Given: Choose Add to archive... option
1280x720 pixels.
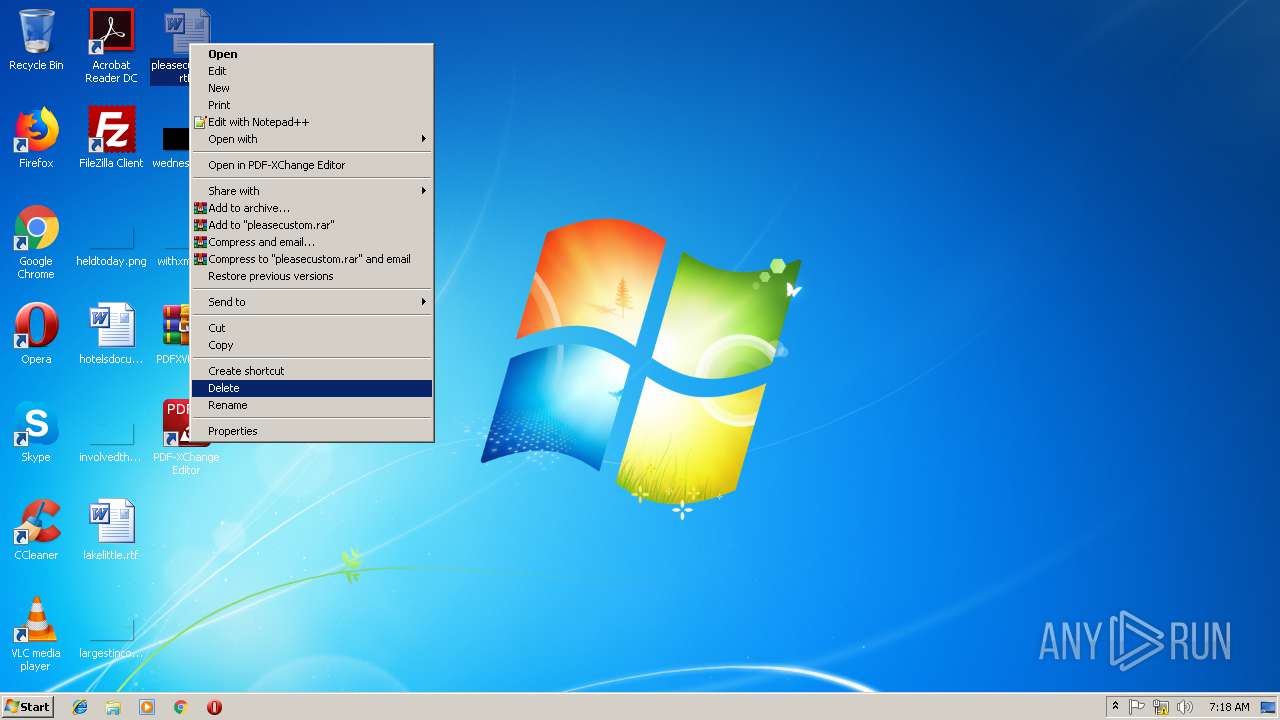Looking at the screenshot, I should coord(312,208).
